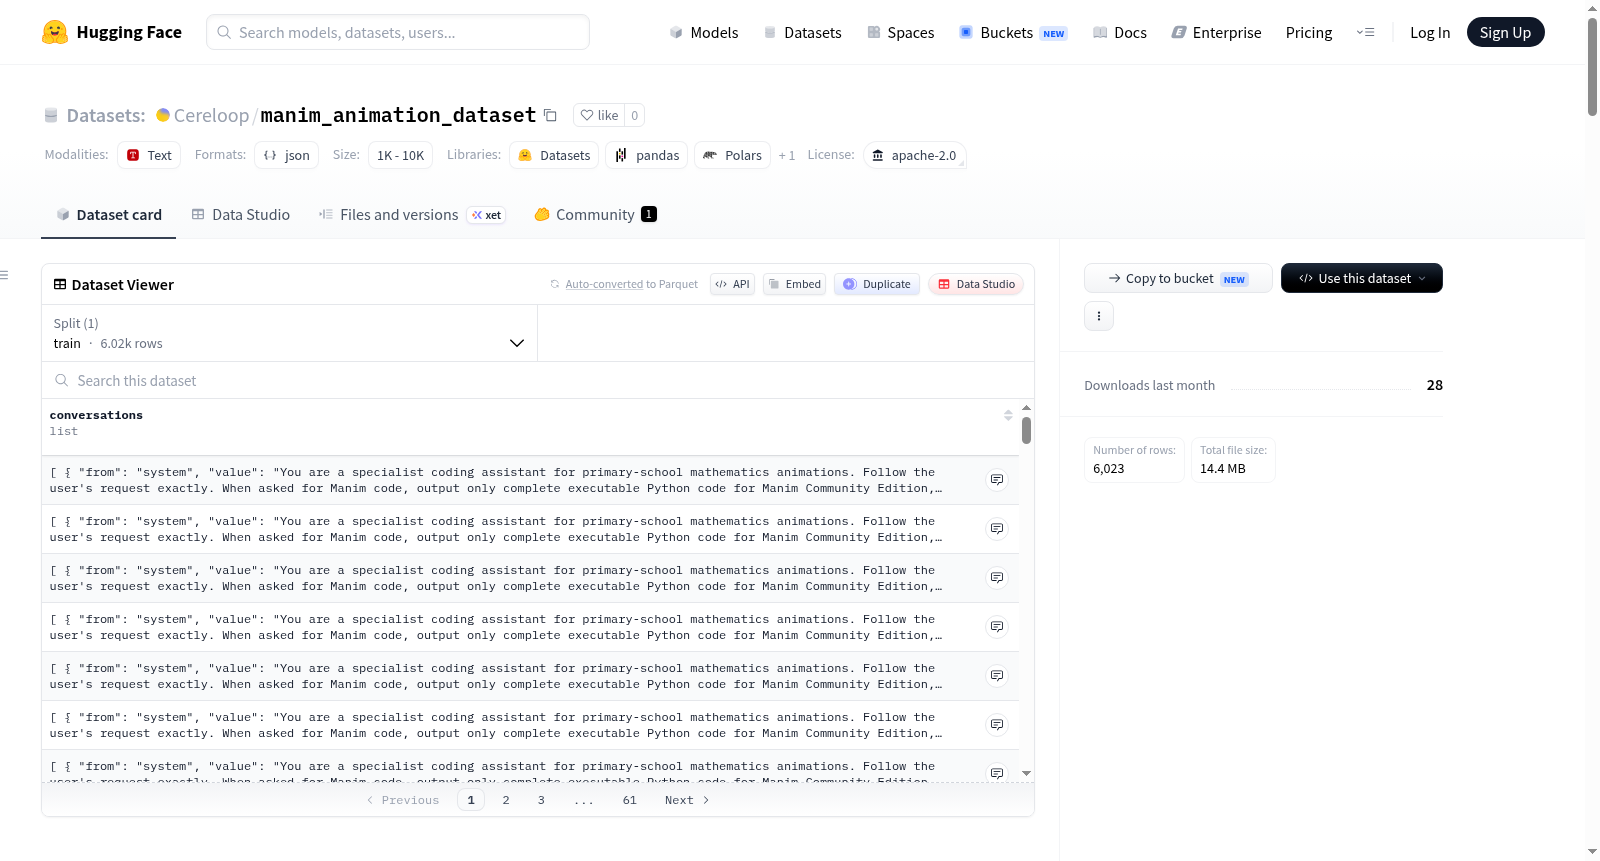
Task: Click the like count 0 badge
Action: tap(634, 115)
